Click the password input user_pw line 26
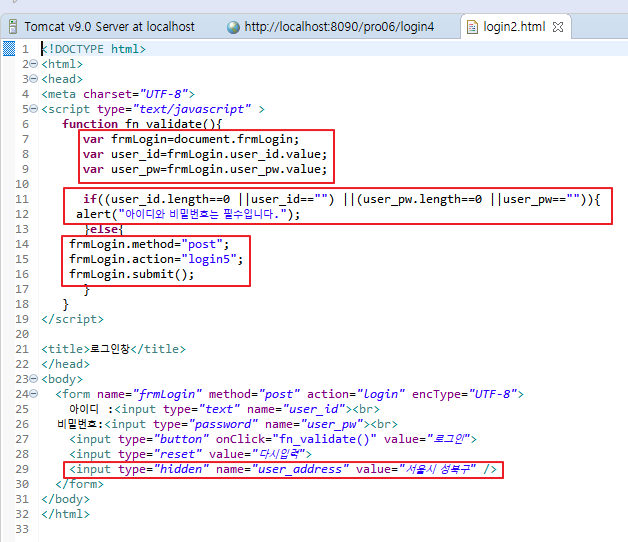Screen dimensions: 628x542 [227, 424]
